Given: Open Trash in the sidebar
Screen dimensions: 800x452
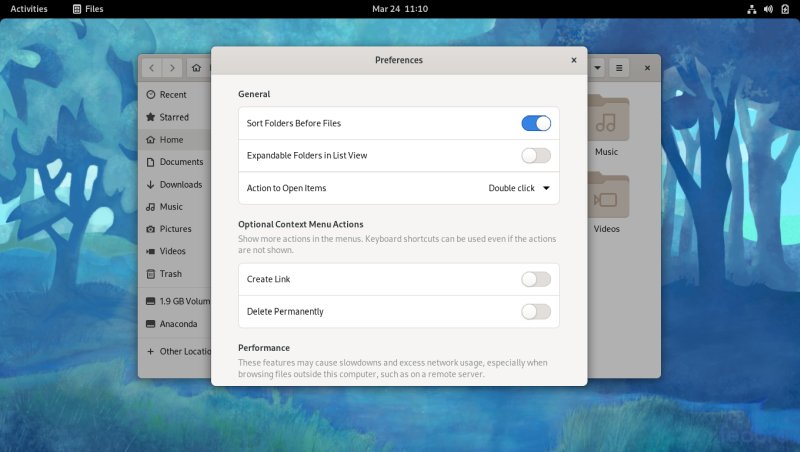Looking at the screenshot, I should pos(174,273).
